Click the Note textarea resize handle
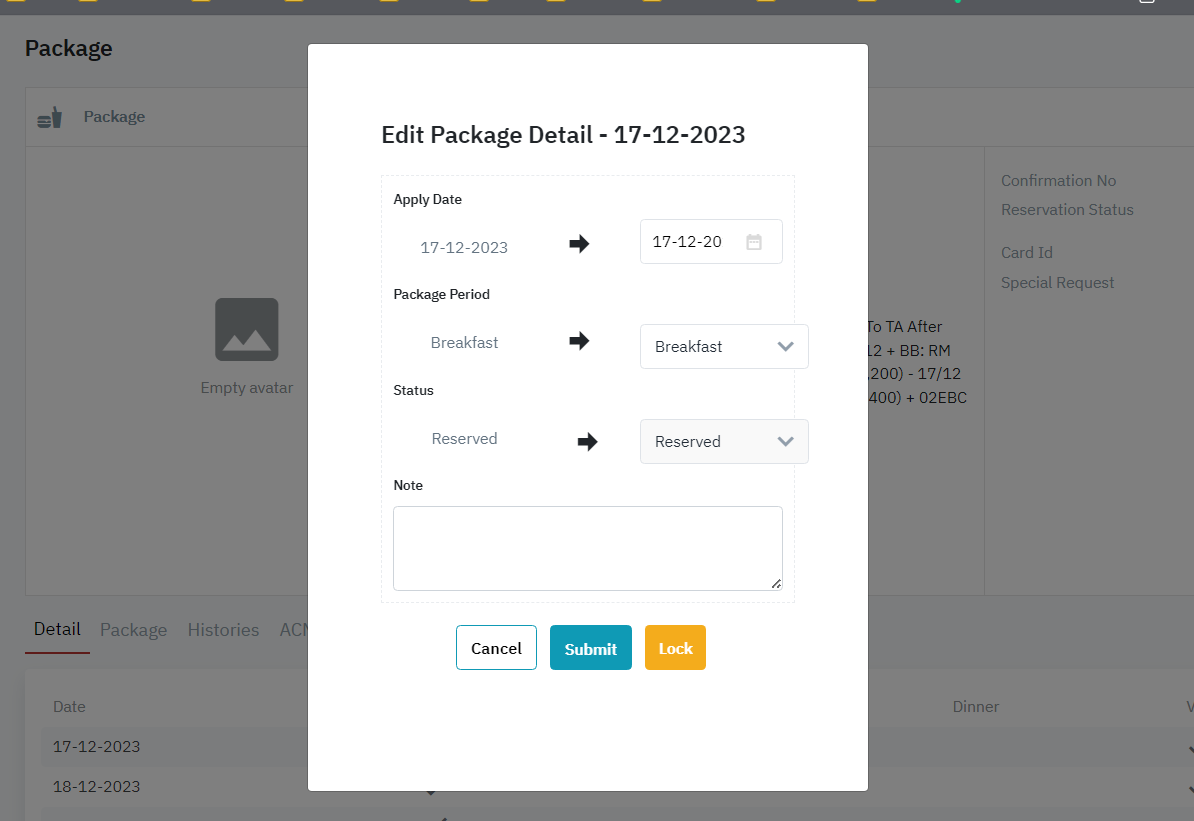 (776, 584)
